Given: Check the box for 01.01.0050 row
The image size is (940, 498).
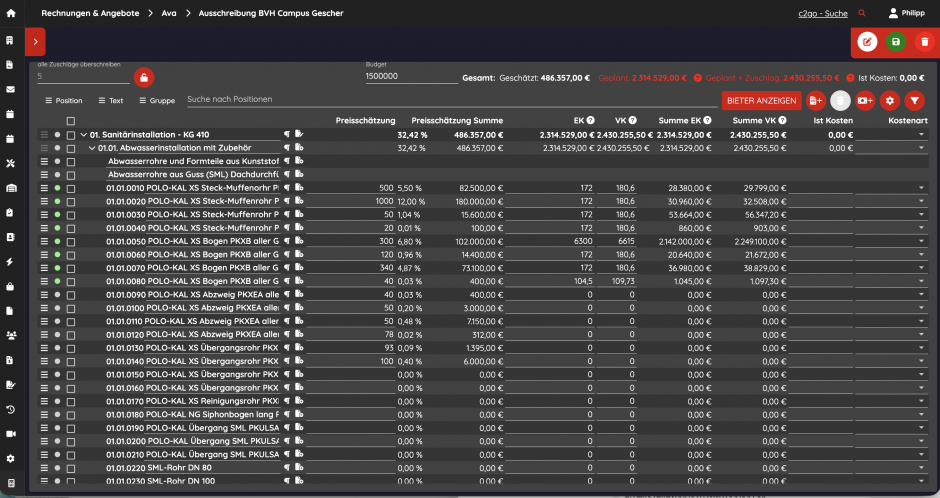Looking at the screenshot, I should click(x=71, y=242).
